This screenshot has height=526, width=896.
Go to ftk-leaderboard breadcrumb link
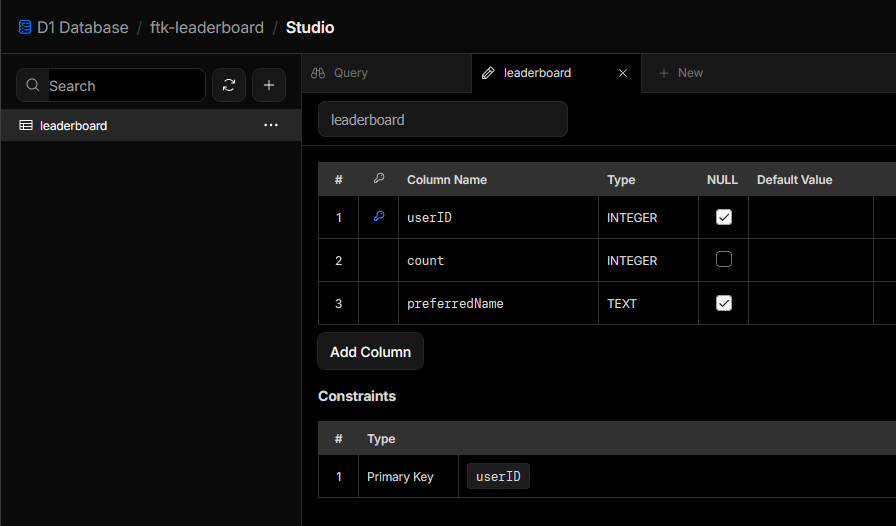pyautogui.click(x=207, y=27)
